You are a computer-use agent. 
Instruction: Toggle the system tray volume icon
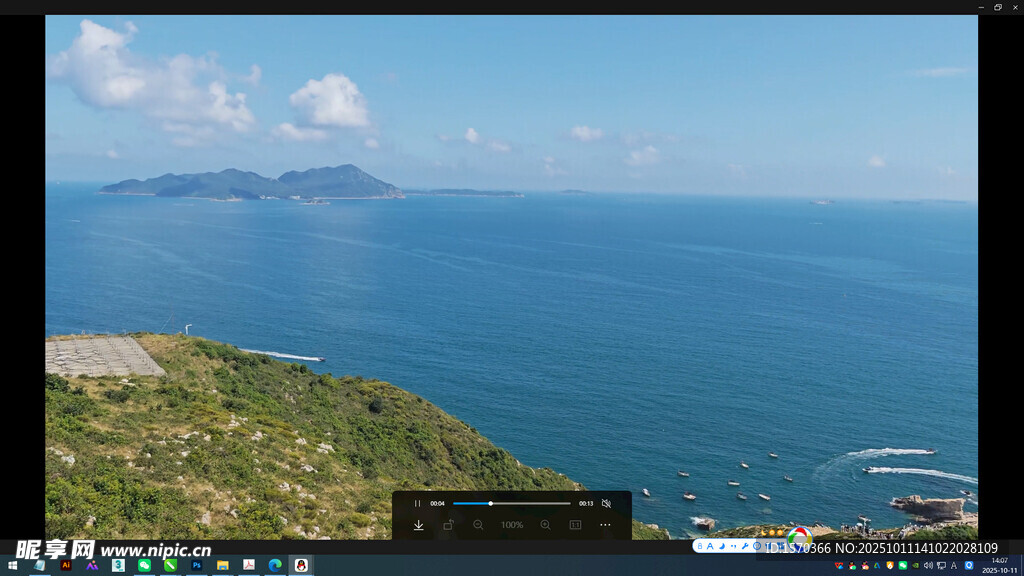928,565
